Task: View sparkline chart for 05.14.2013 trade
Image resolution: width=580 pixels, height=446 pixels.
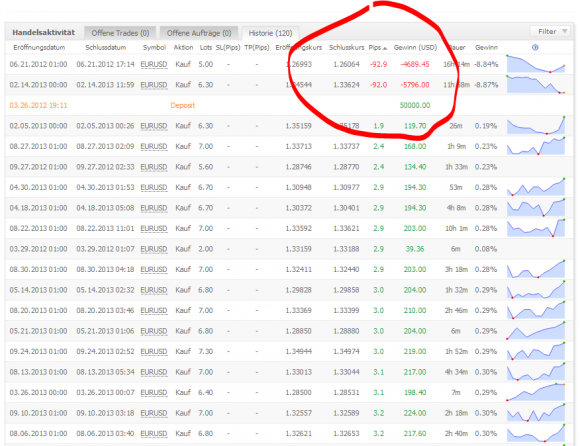Action: [536, 290]
